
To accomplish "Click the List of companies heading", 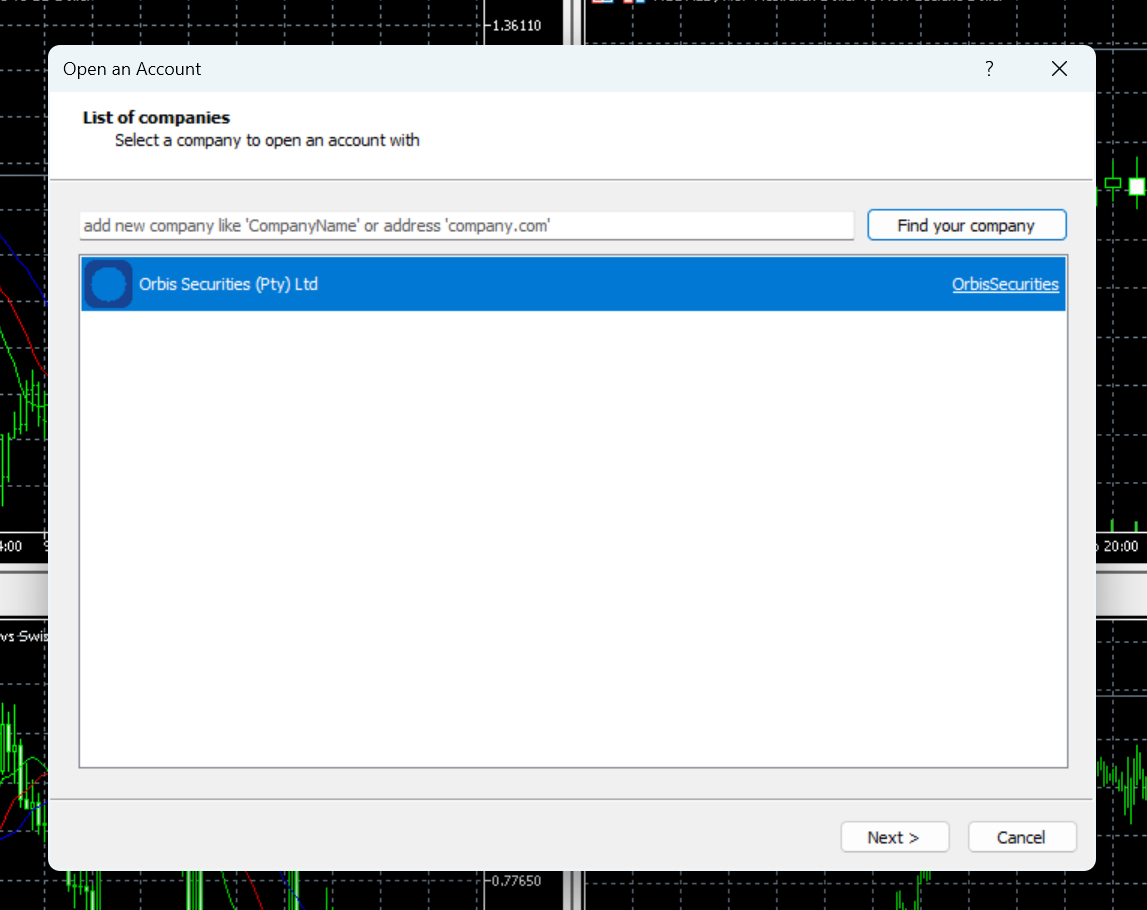I will tap(156, 118).
